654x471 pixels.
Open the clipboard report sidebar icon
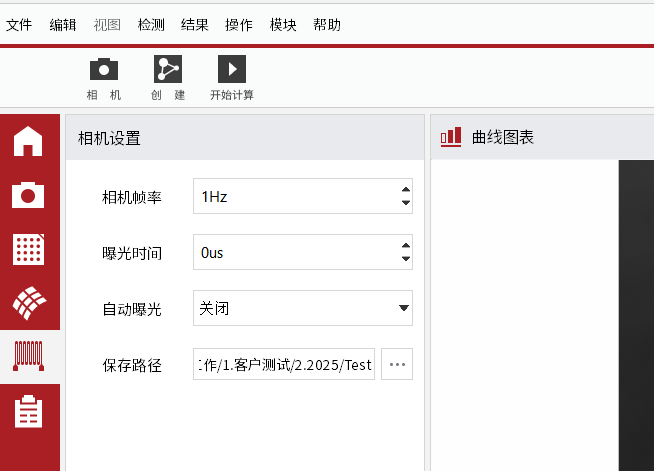[28, 411]
